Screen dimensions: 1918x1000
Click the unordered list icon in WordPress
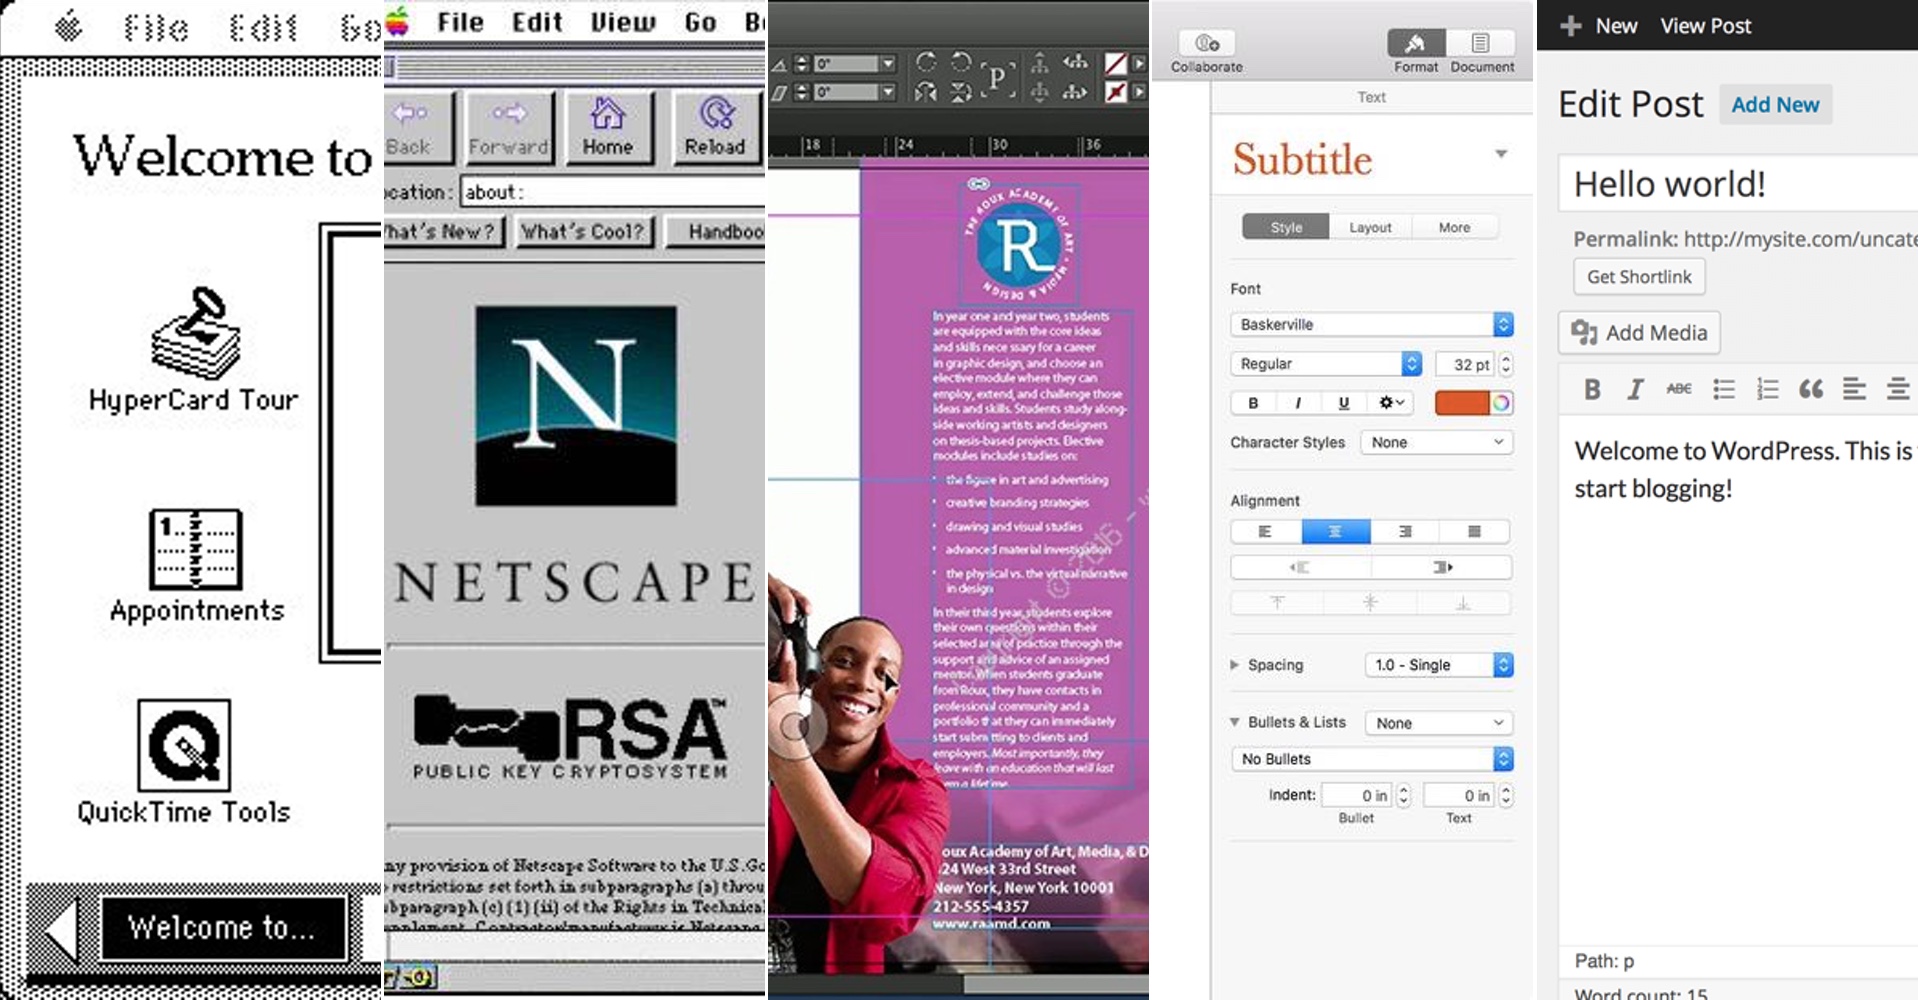(1723, 389)
